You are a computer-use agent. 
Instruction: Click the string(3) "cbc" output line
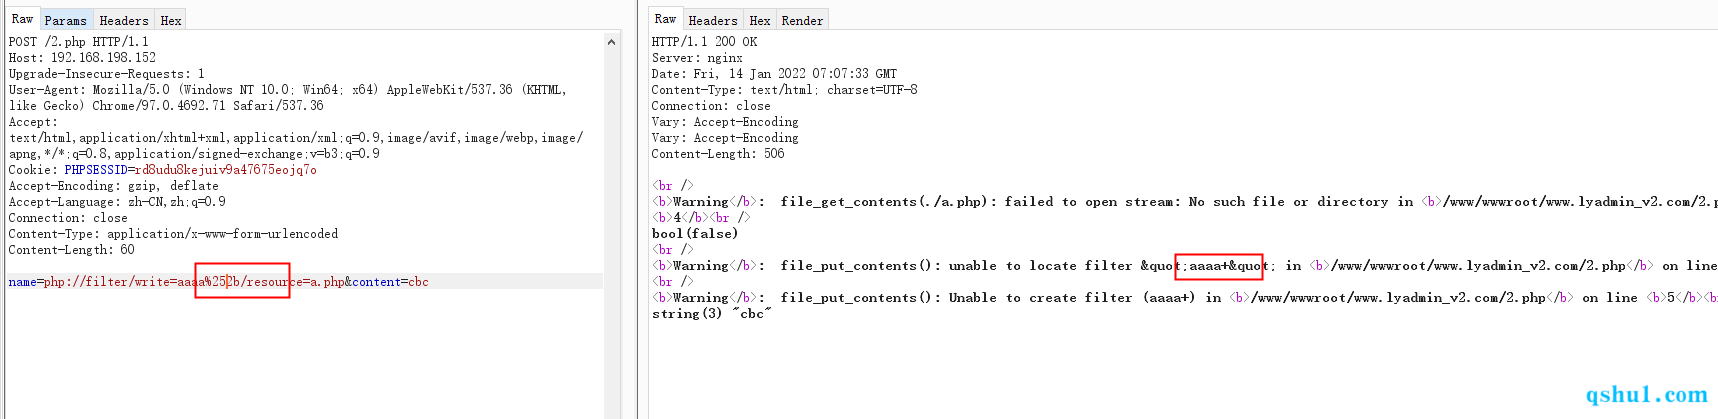point(711,314)
